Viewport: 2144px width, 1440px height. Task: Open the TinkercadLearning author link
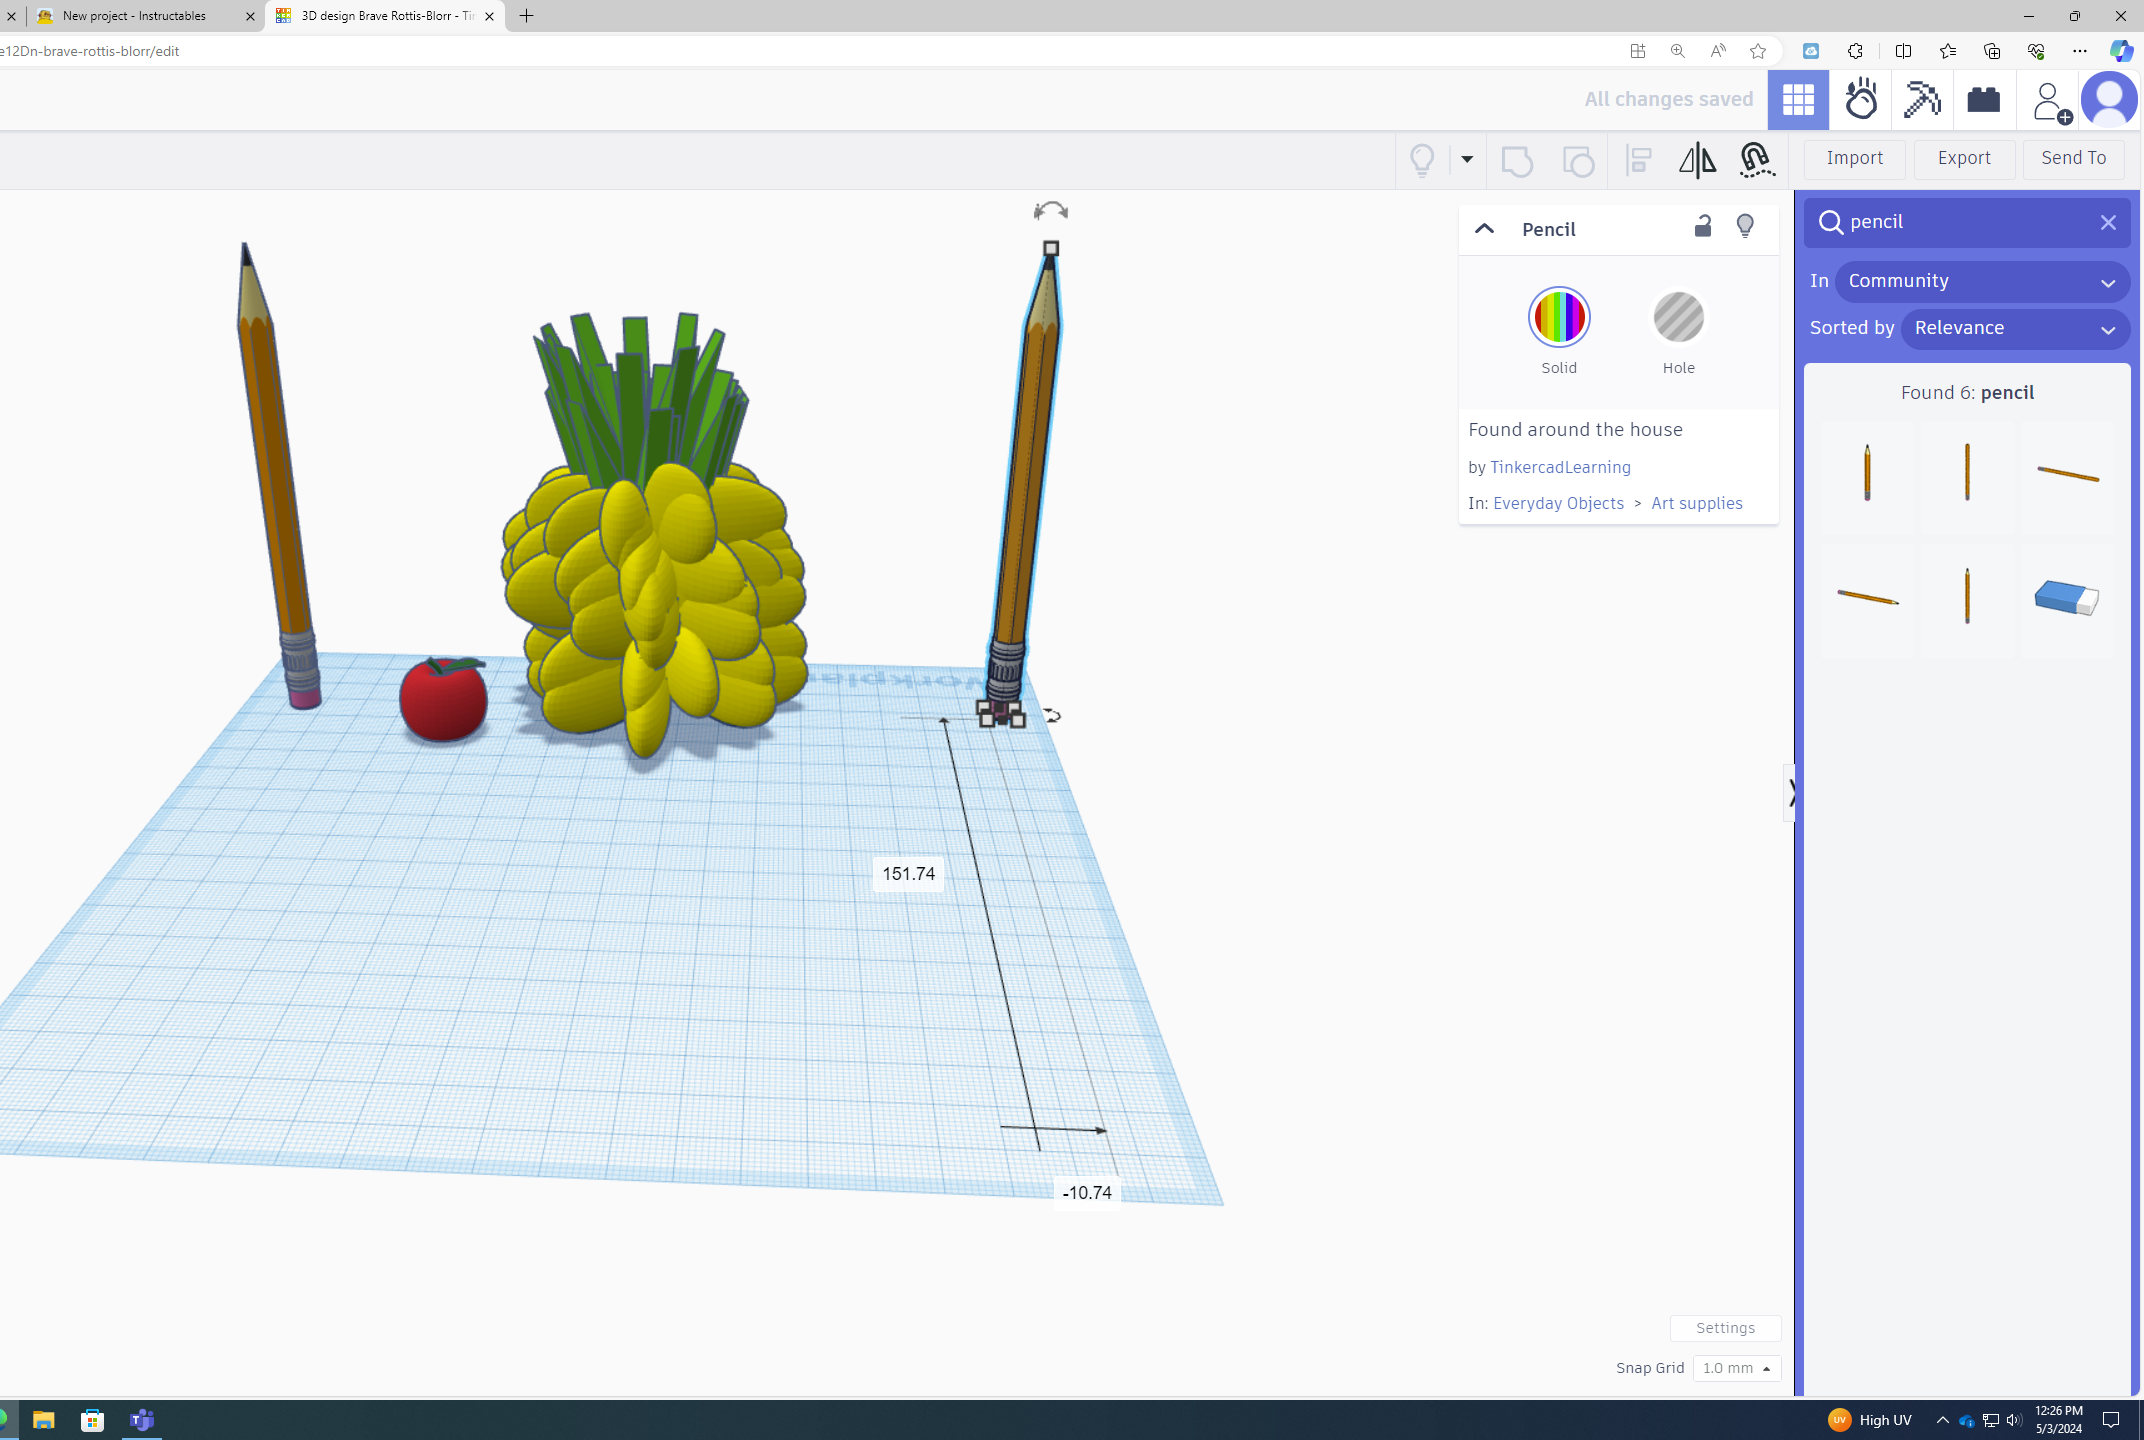pos(1560,467)
